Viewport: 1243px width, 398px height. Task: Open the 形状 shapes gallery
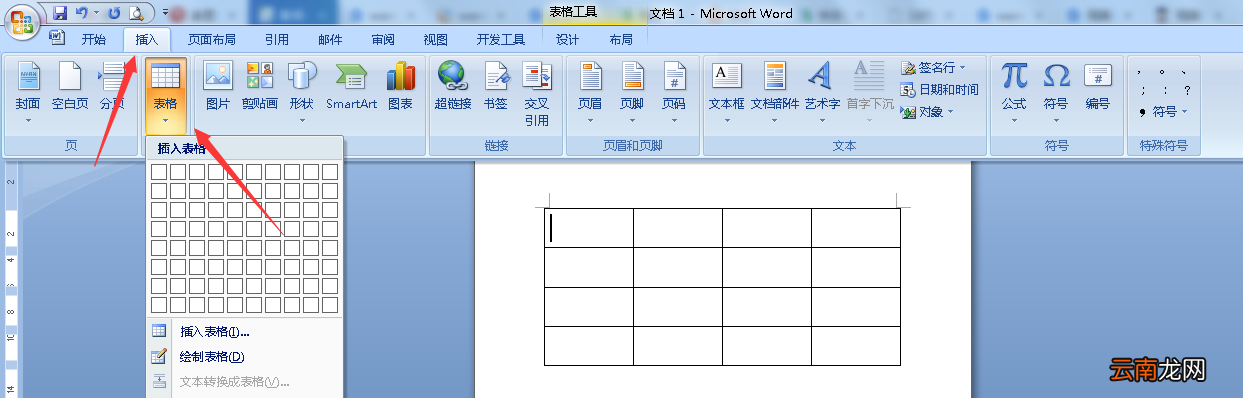coord(301,92)
